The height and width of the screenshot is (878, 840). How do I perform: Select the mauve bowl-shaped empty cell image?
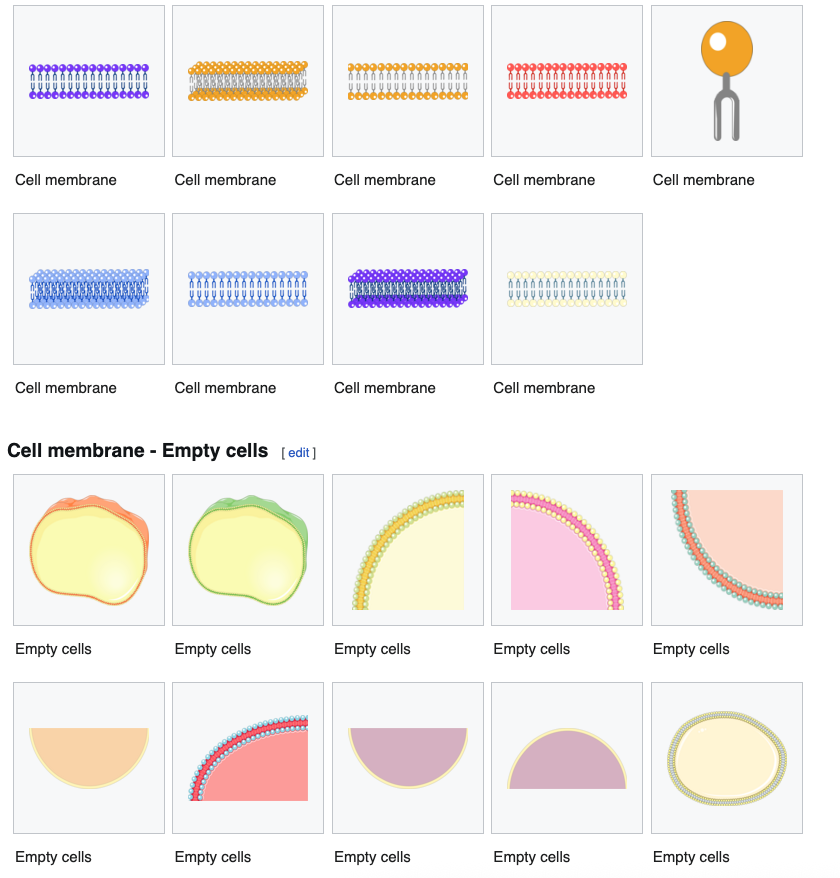408,758
